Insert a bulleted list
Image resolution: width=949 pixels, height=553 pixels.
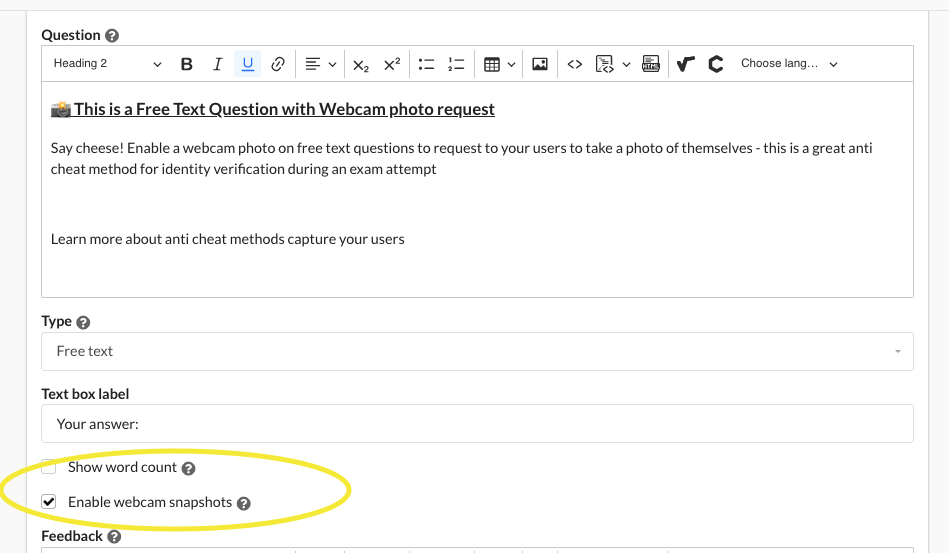click(426, 64)
